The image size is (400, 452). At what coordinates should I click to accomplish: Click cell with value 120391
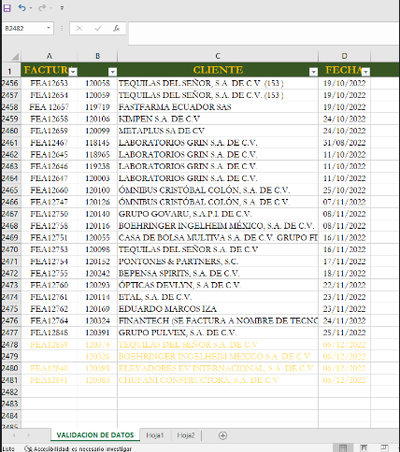coord(98,333)
